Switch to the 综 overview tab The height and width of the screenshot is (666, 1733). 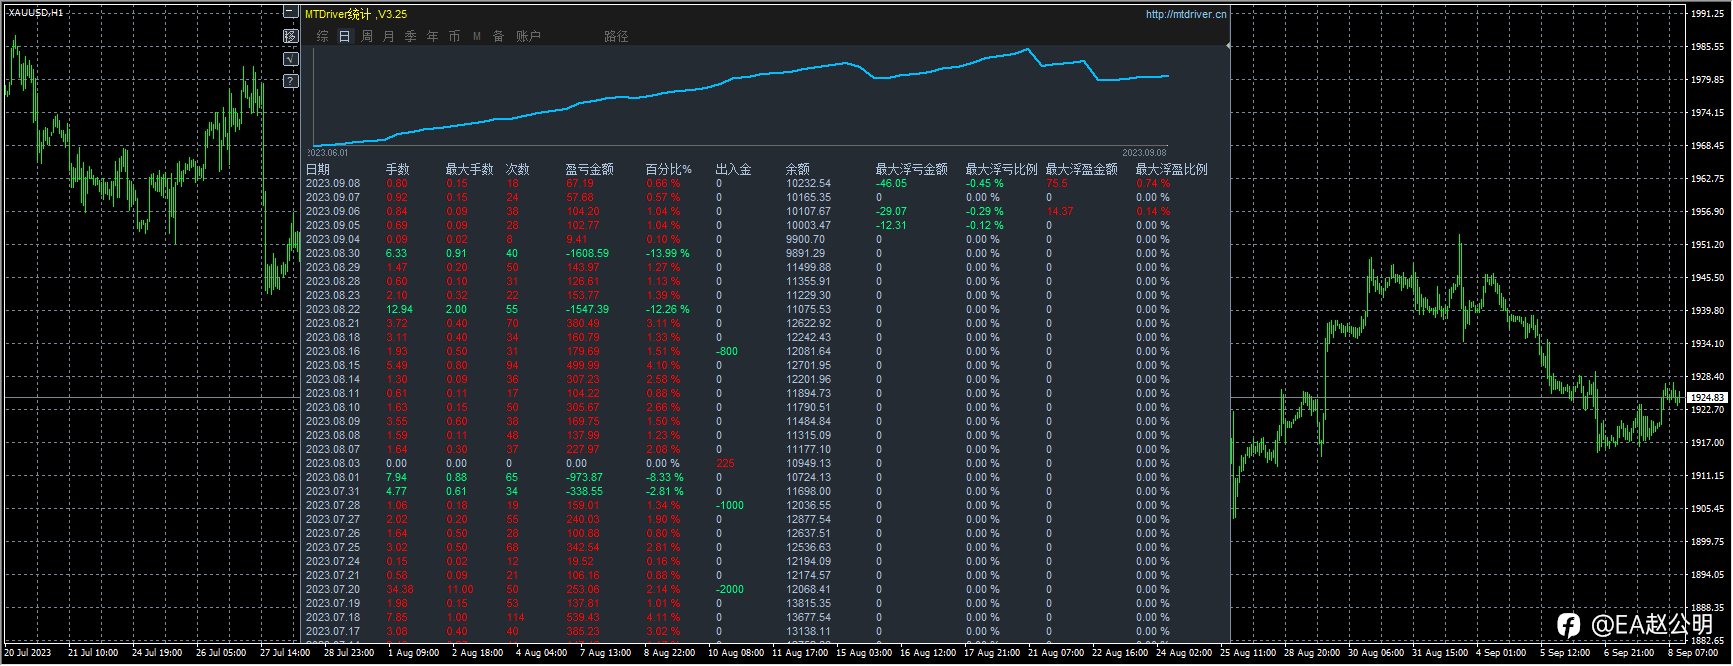pyautogui.click(x=322, y=36)
